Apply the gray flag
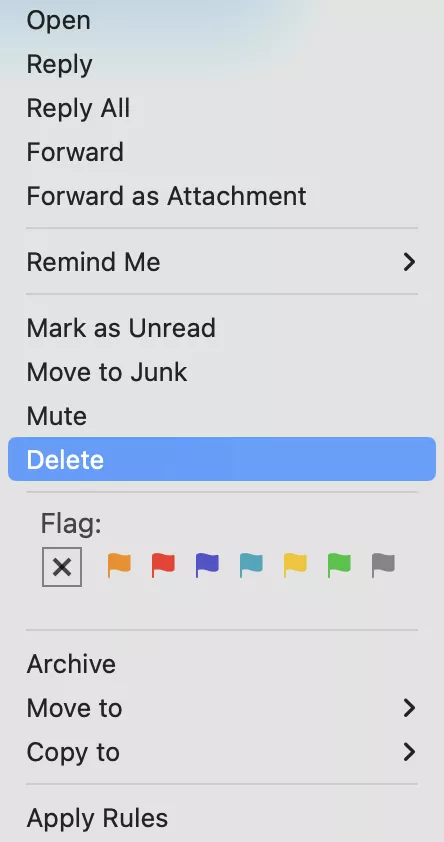The width and height of the screenshot is (444, 842). coord(383,565)
